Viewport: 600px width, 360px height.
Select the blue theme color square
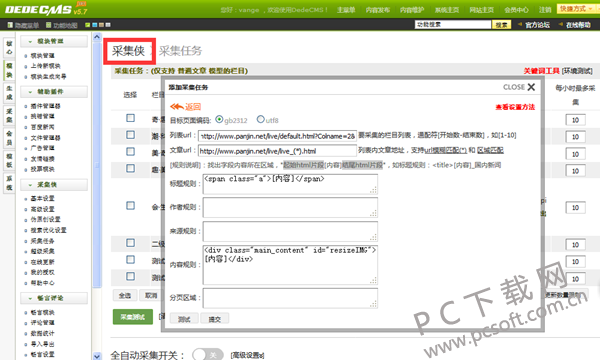tap(95, 25)
